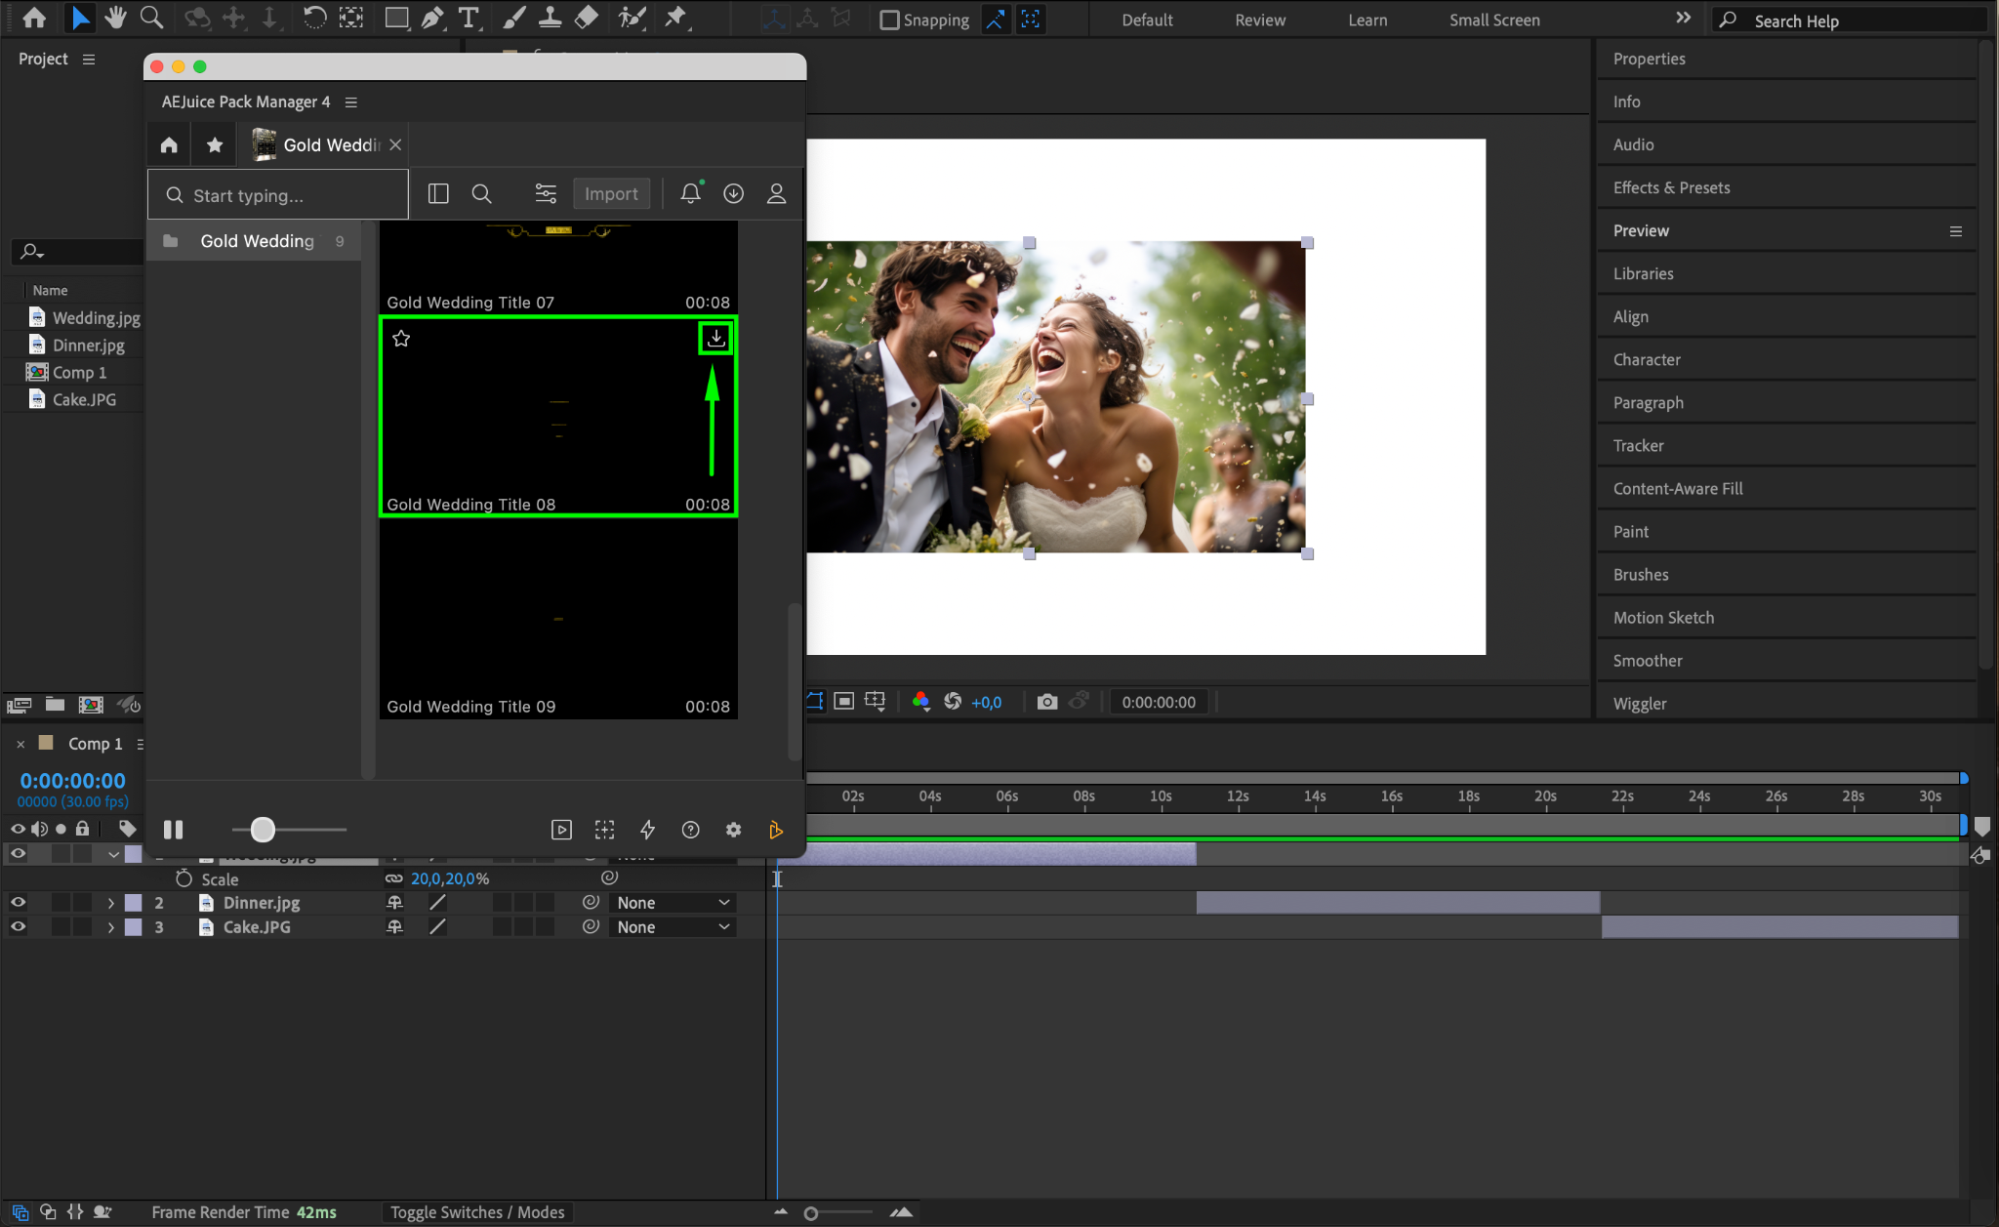Image resolution: width=1999 pixels, height=1227 pixels.
Task: Adjust the AEJuice preview size slider
Action: (x=263, y=830)
